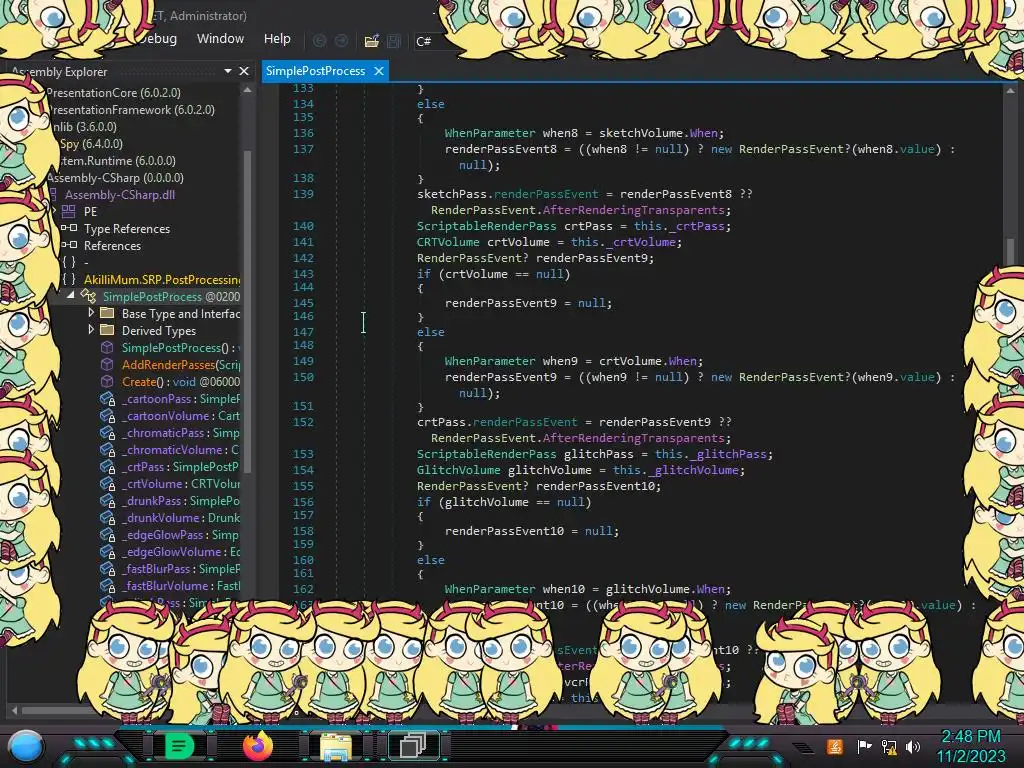
Task: Select _edgeGlowVolume field in the tree
Action: click(x=181, y=551)
